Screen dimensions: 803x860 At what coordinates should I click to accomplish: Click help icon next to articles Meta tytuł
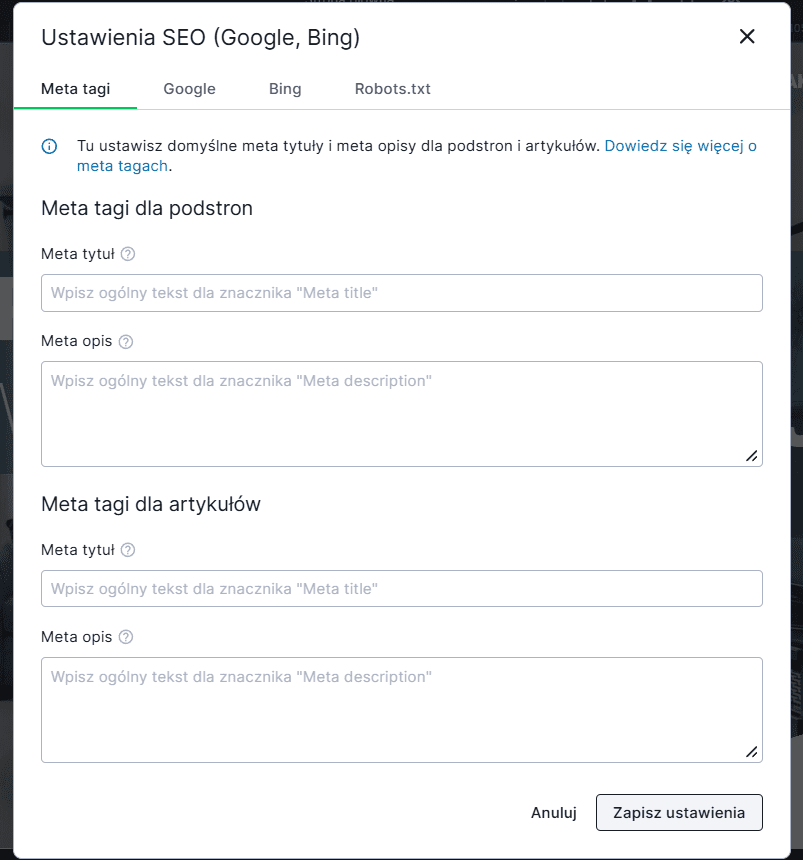(x=128, y=550)
